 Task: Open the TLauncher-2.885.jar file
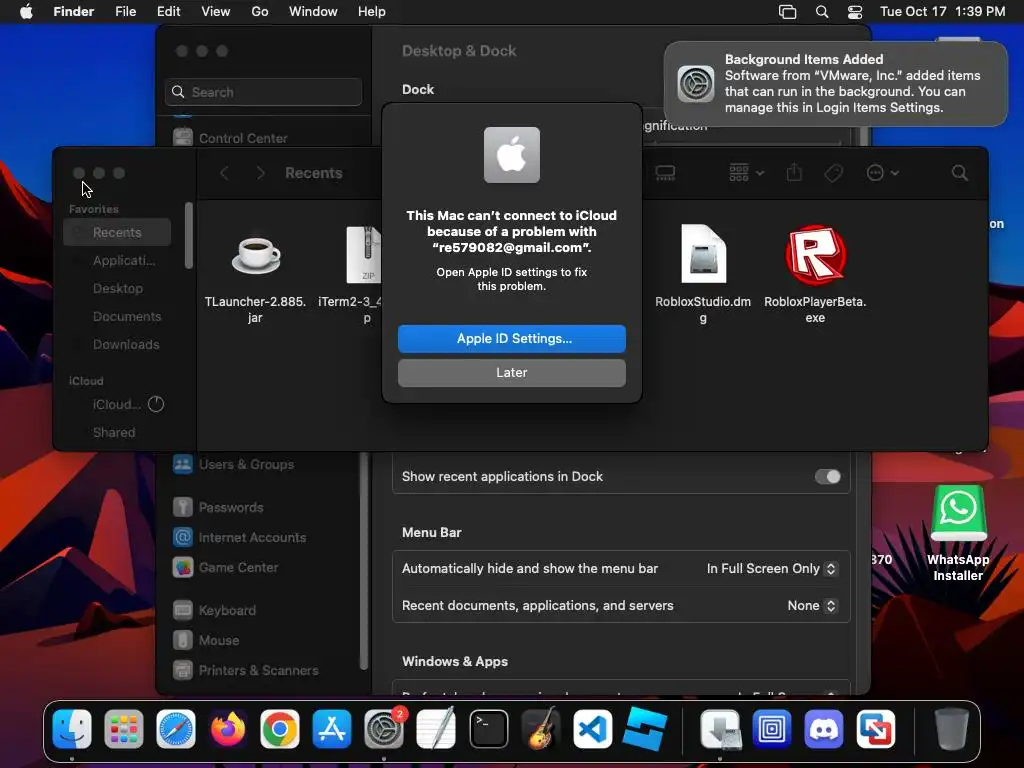(255, 276)
